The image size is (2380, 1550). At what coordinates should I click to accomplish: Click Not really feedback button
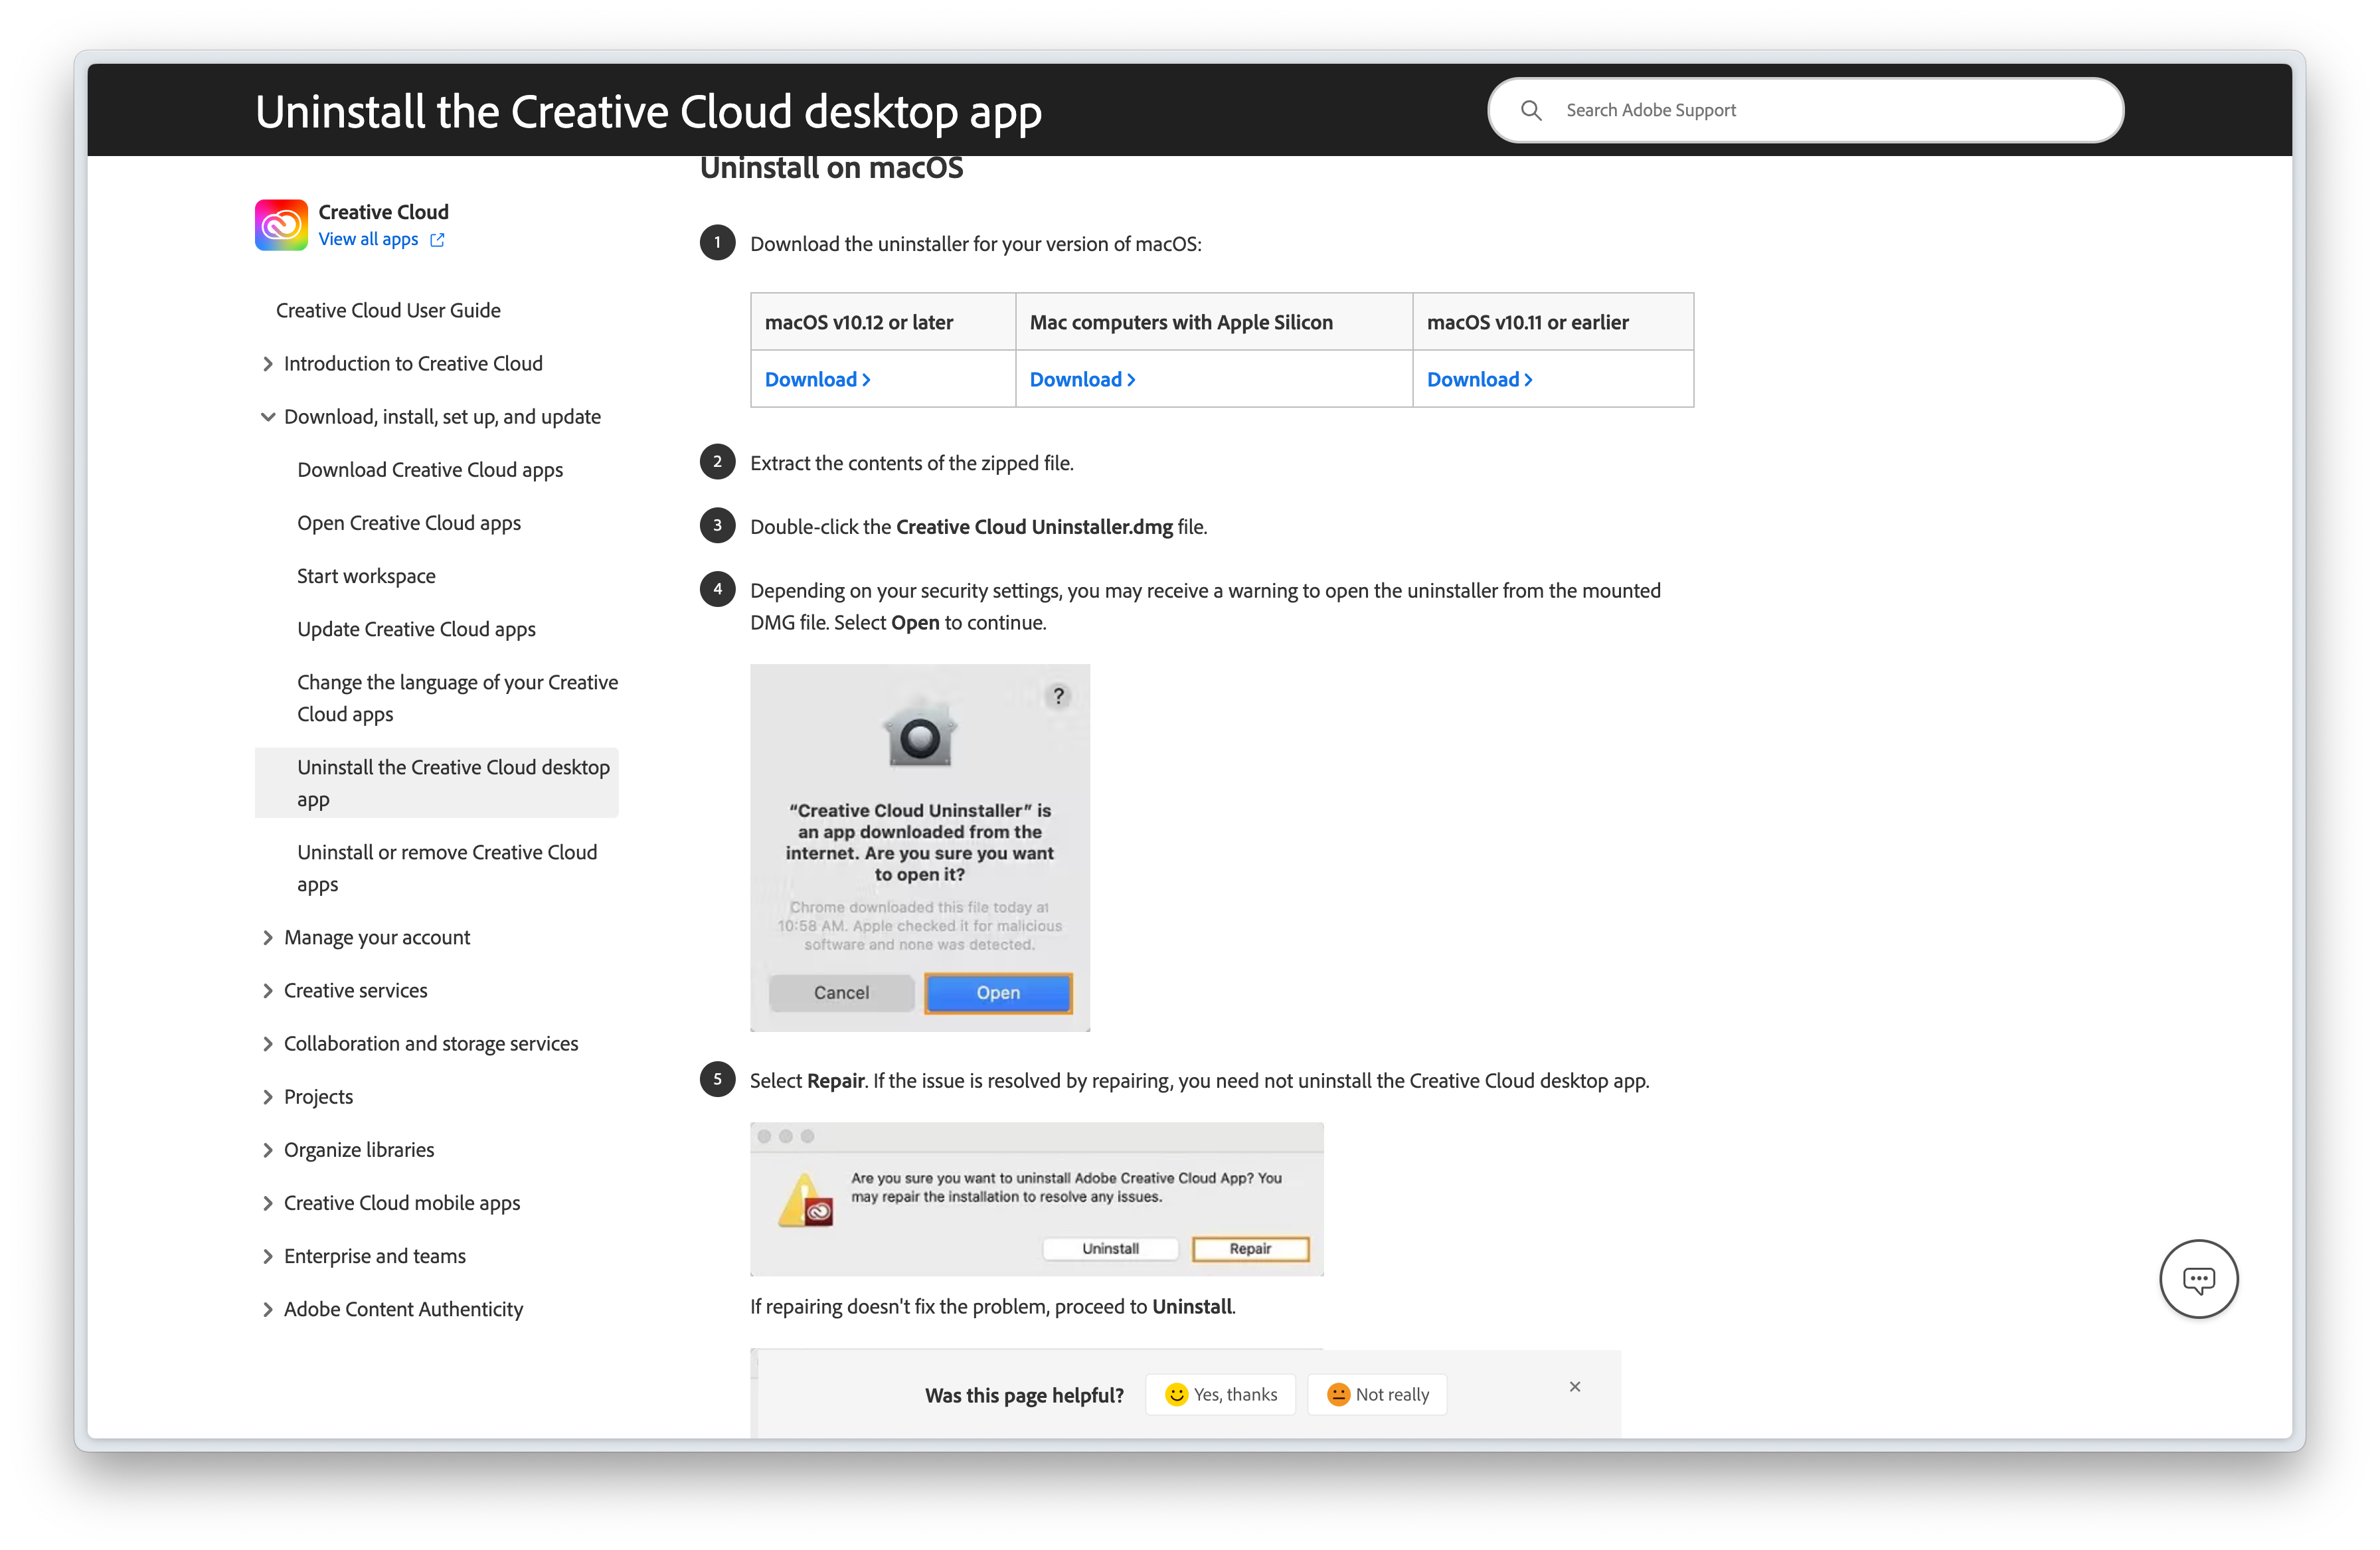pos(1377,1394)
